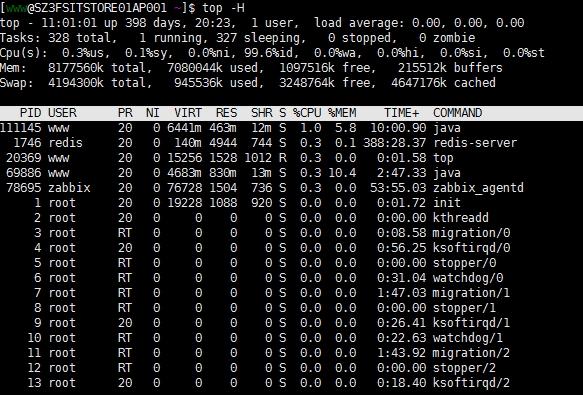583x395 pixels.
Task: Click TIME+ value 388:28.37
Action: point(394,143)
